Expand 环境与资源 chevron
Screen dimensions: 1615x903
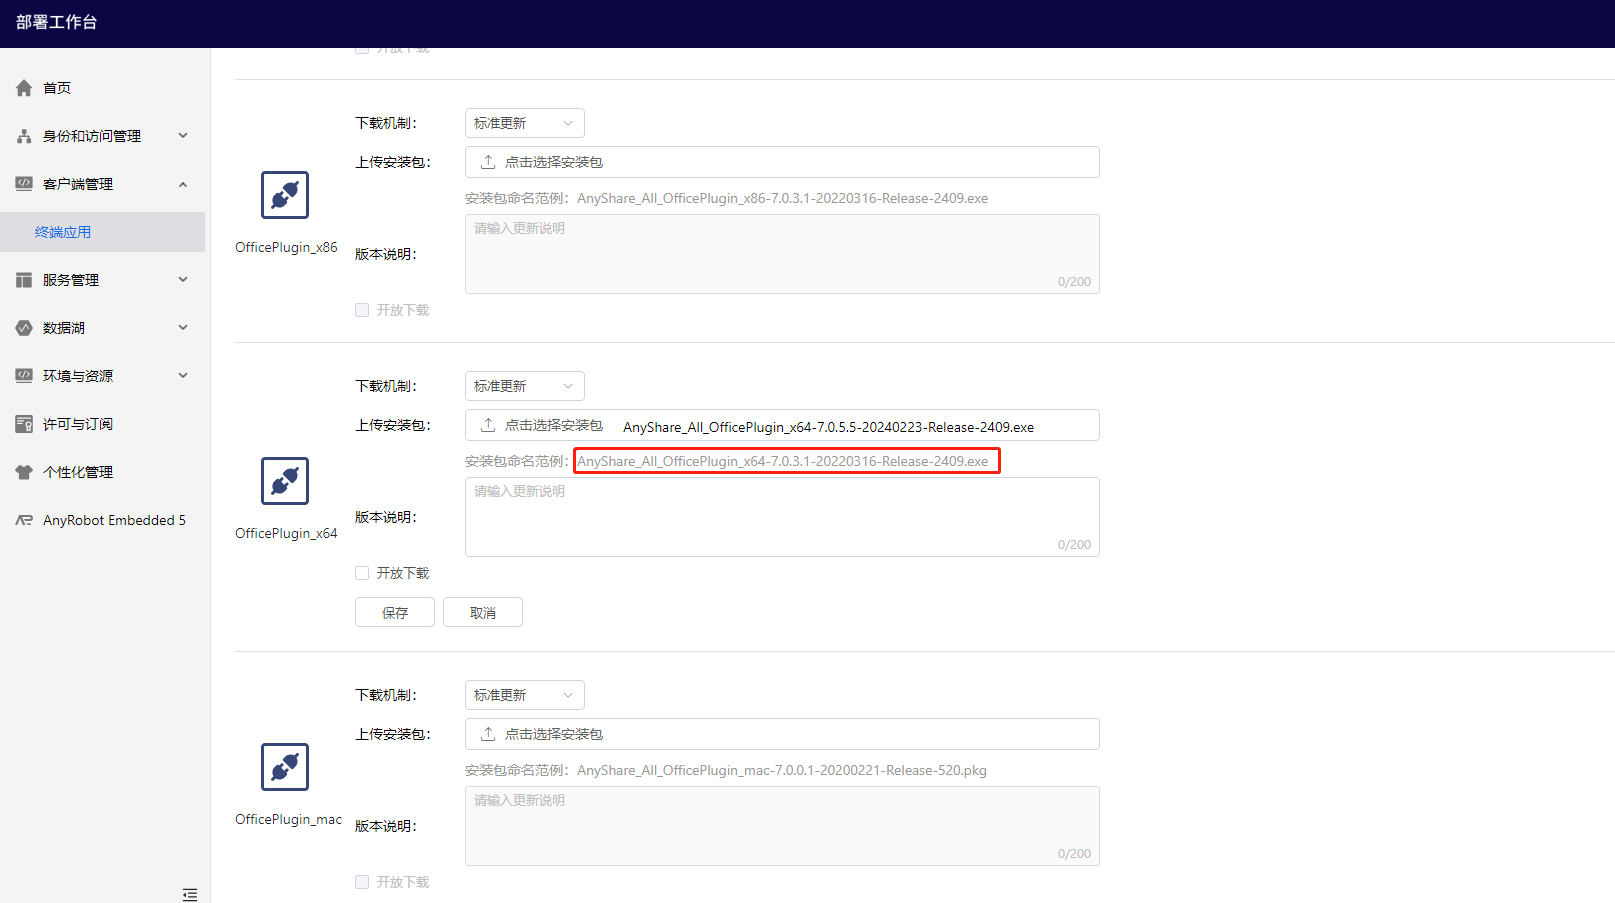[x=183, y=376]
